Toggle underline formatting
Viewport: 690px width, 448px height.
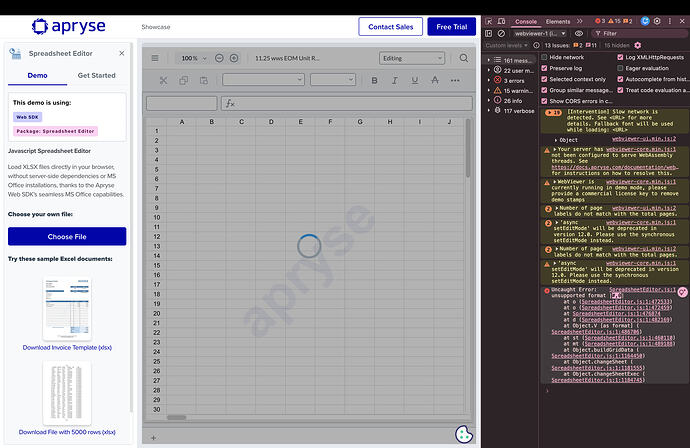tap(415, 80)
